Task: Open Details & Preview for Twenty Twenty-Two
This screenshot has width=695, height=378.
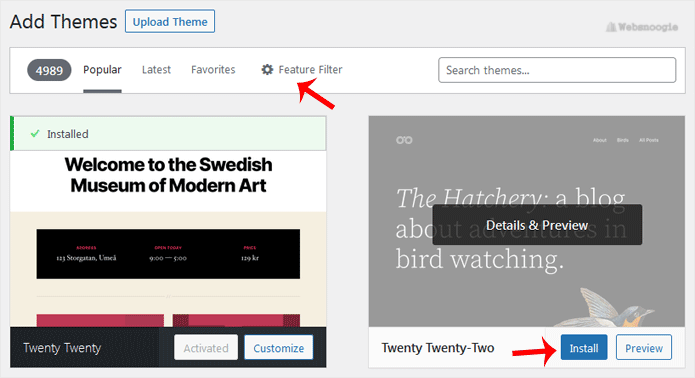Action: coord(537,225)
